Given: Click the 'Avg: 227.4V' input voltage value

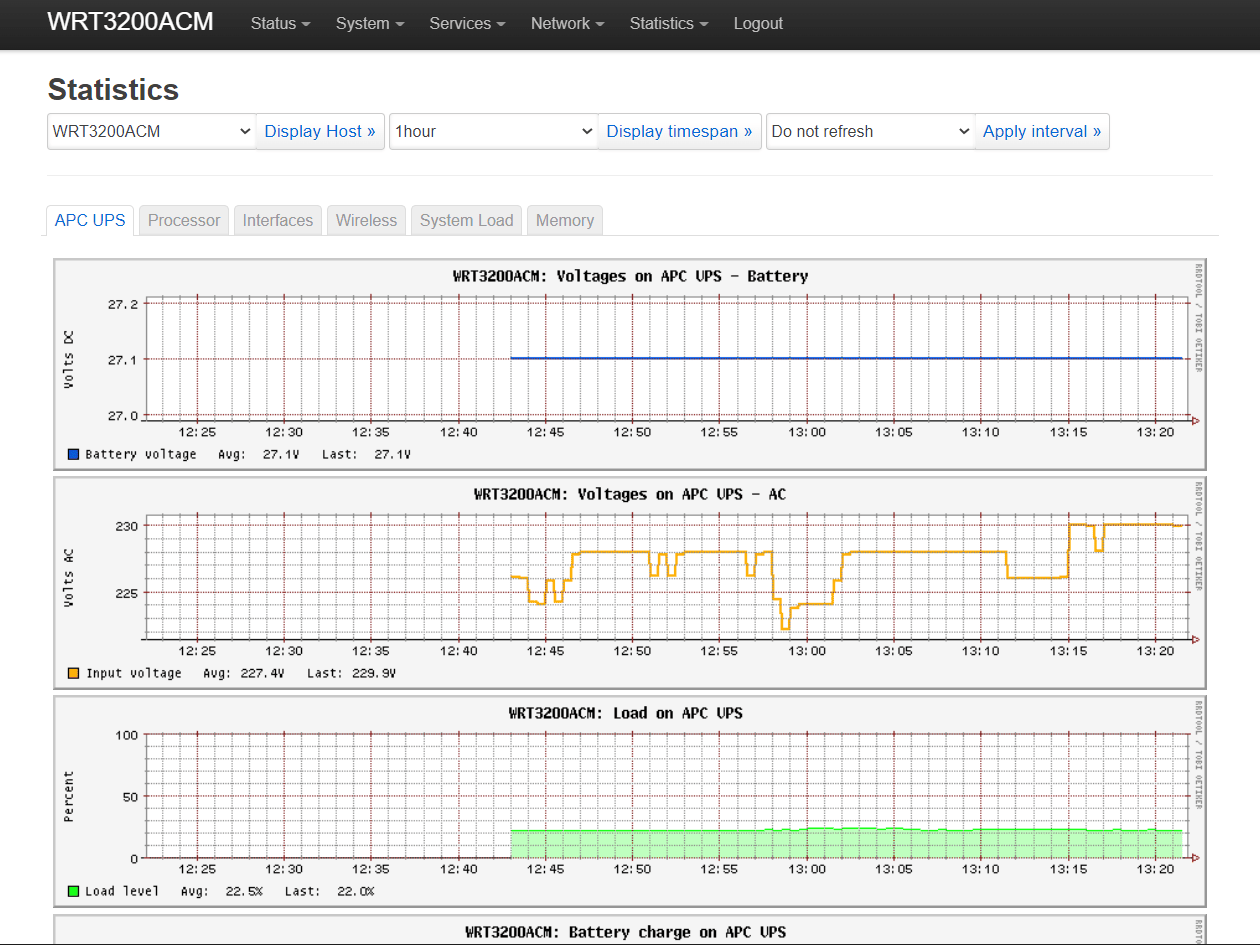Looking at the screenshot, I should [x=244, y=673].
